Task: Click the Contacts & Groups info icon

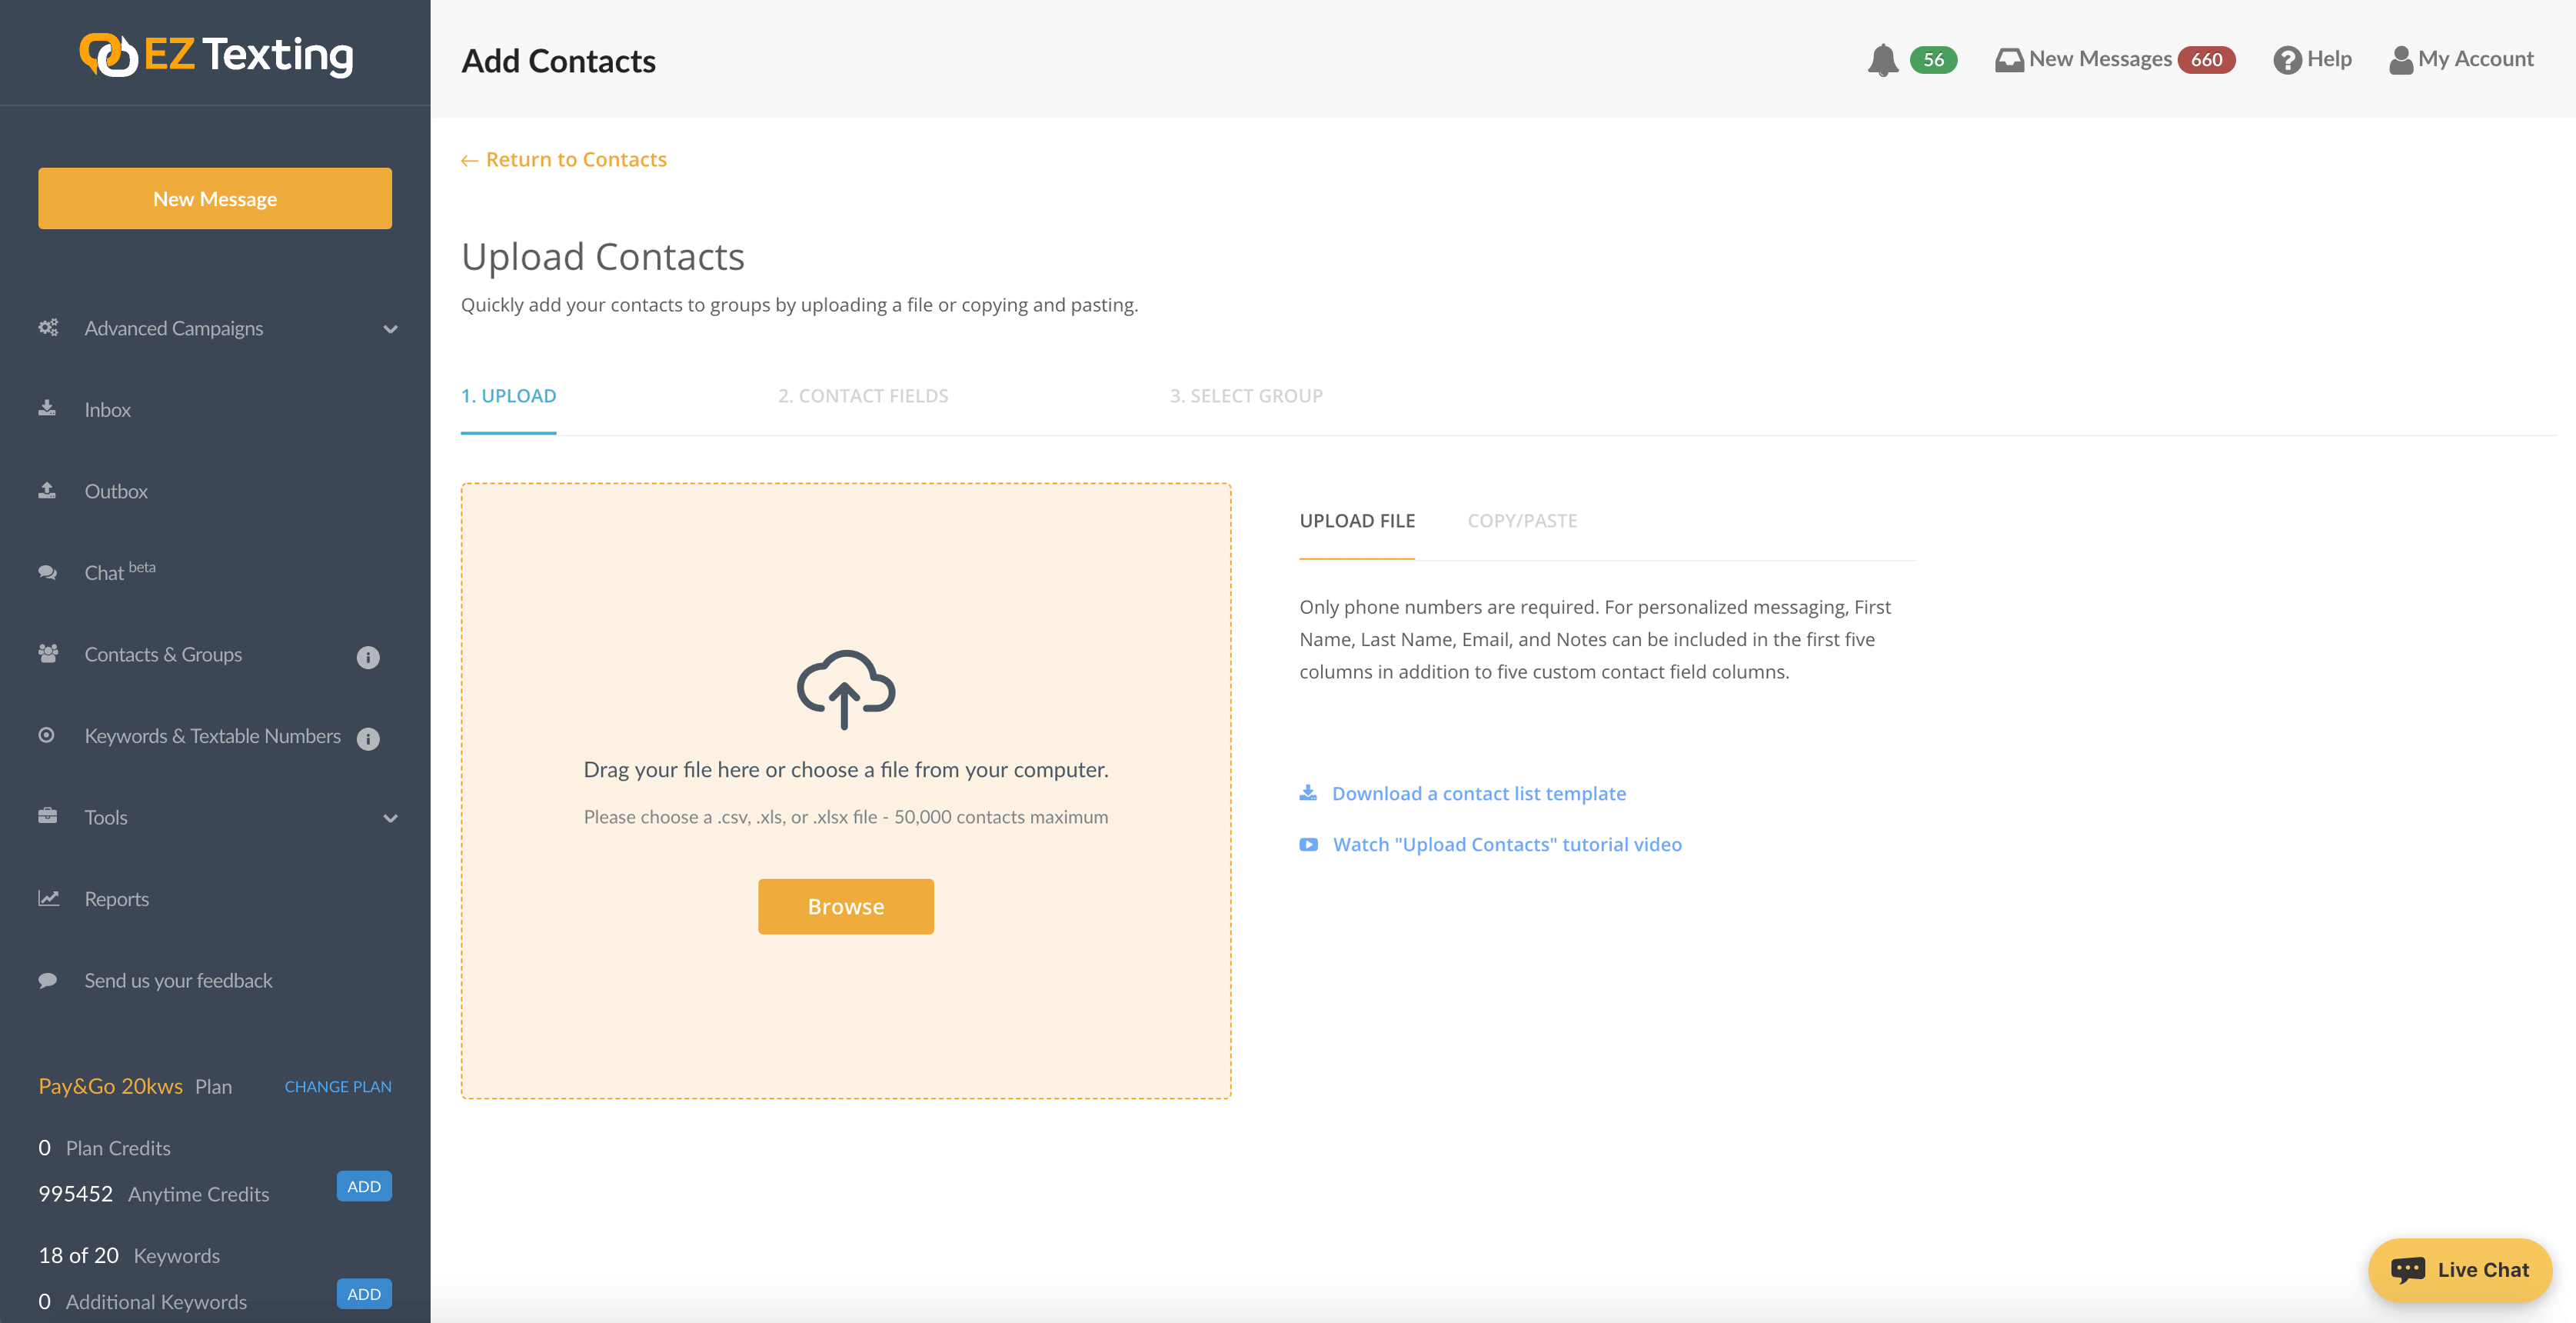Action: 368,657
